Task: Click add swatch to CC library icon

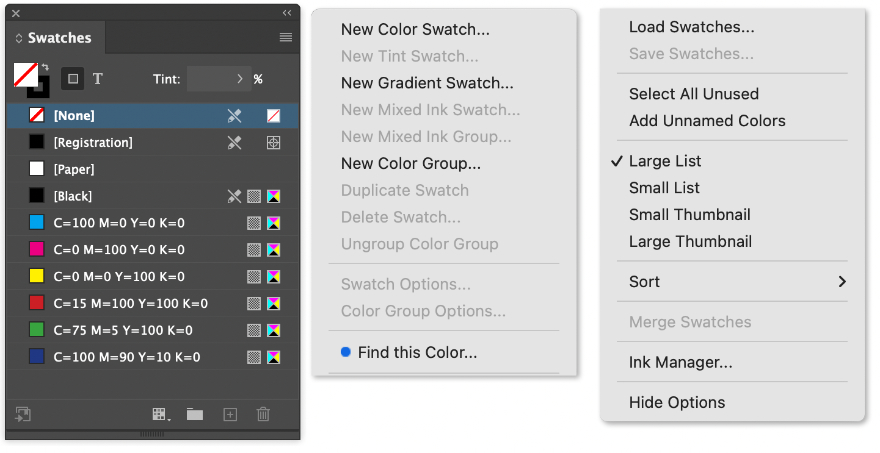Action: pos(22,414)
